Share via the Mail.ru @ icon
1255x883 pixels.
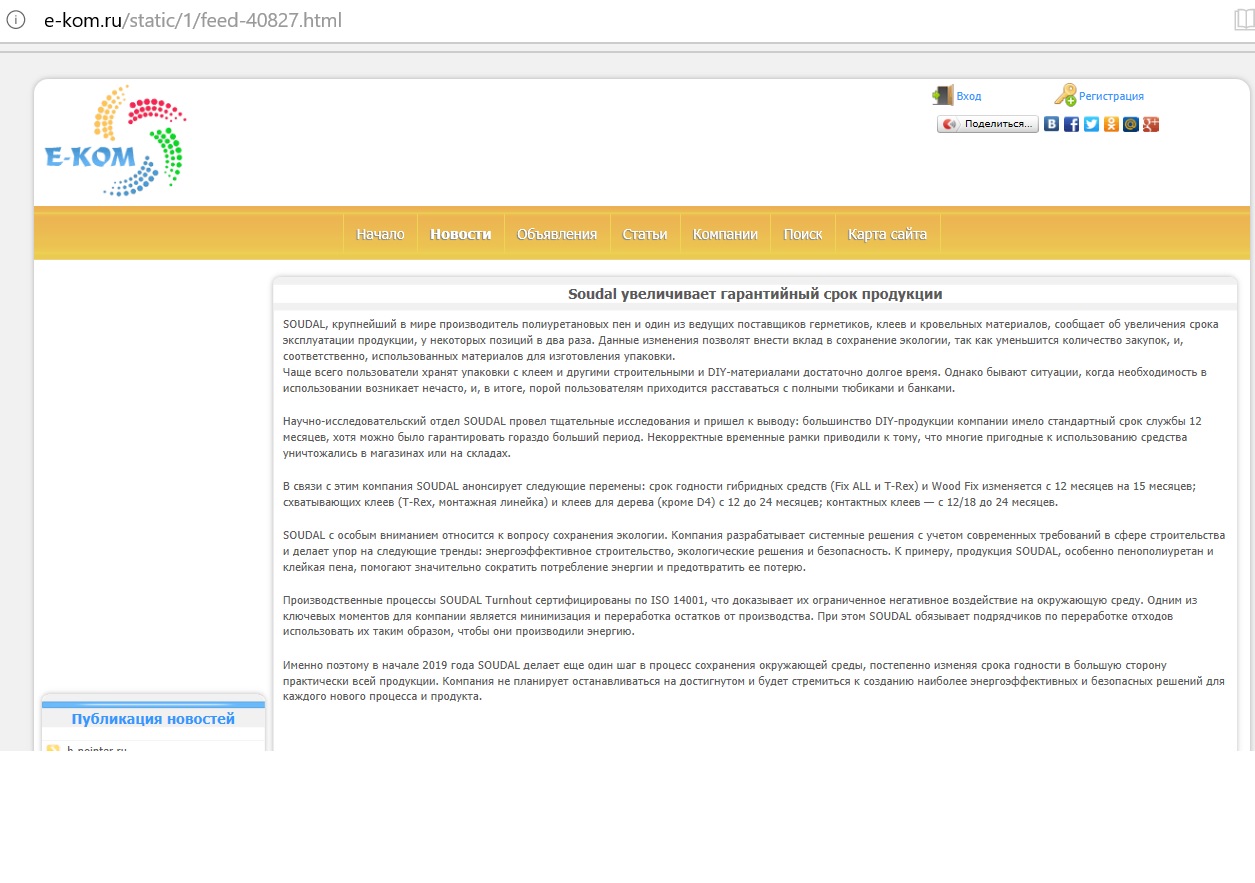pyautogui.click(x=1131, y=124)
